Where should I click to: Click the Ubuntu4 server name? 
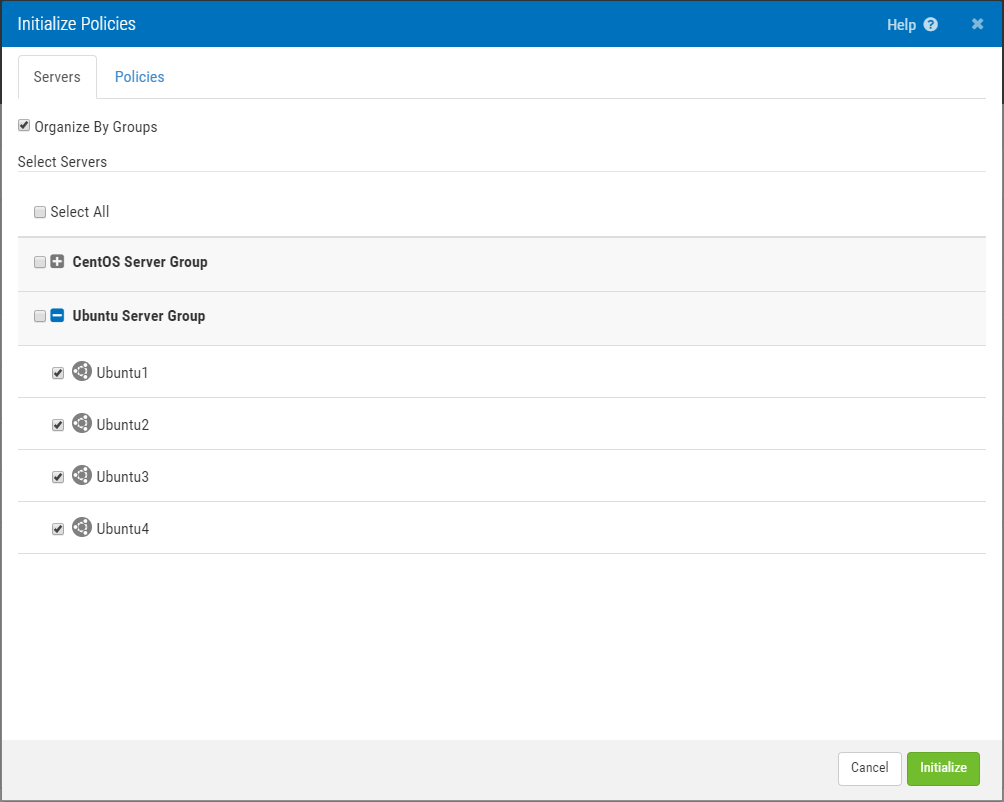point(123,528)
